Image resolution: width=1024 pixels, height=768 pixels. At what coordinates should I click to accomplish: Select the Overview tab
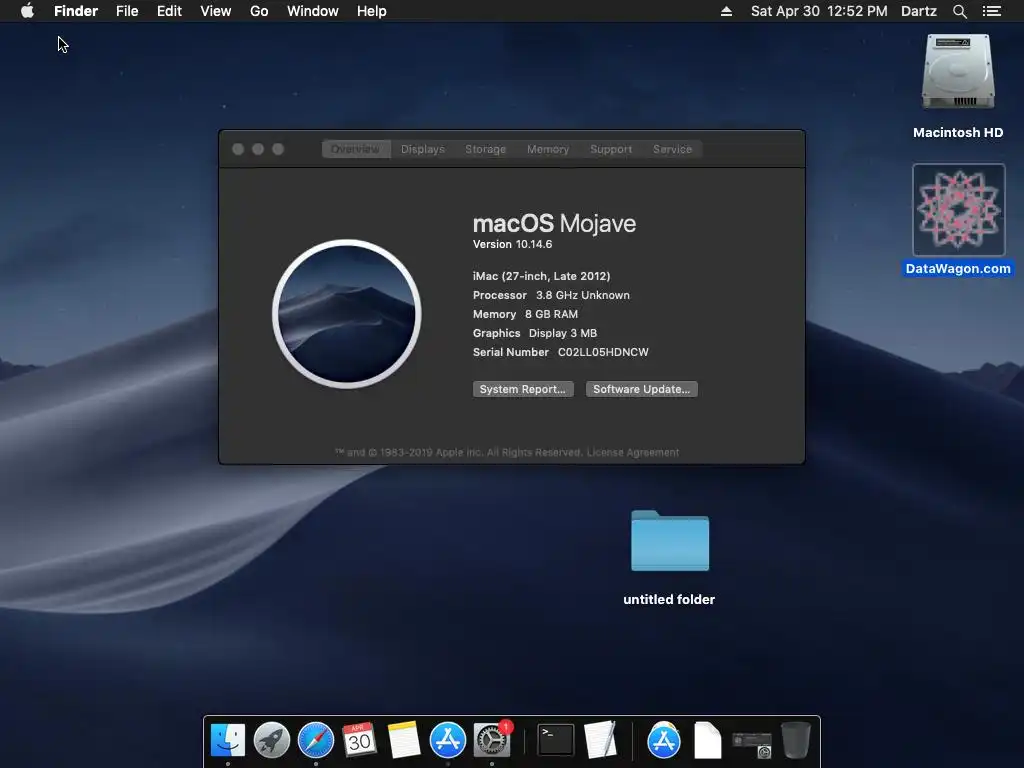tap(356, 149)
